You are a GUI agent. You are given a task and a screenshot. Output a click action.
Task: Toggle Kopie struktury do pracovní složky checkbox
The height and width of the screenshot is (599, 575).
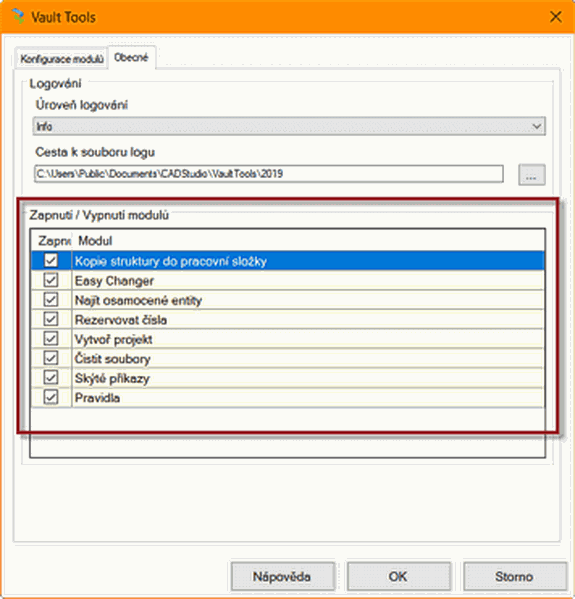click(51, 261)
